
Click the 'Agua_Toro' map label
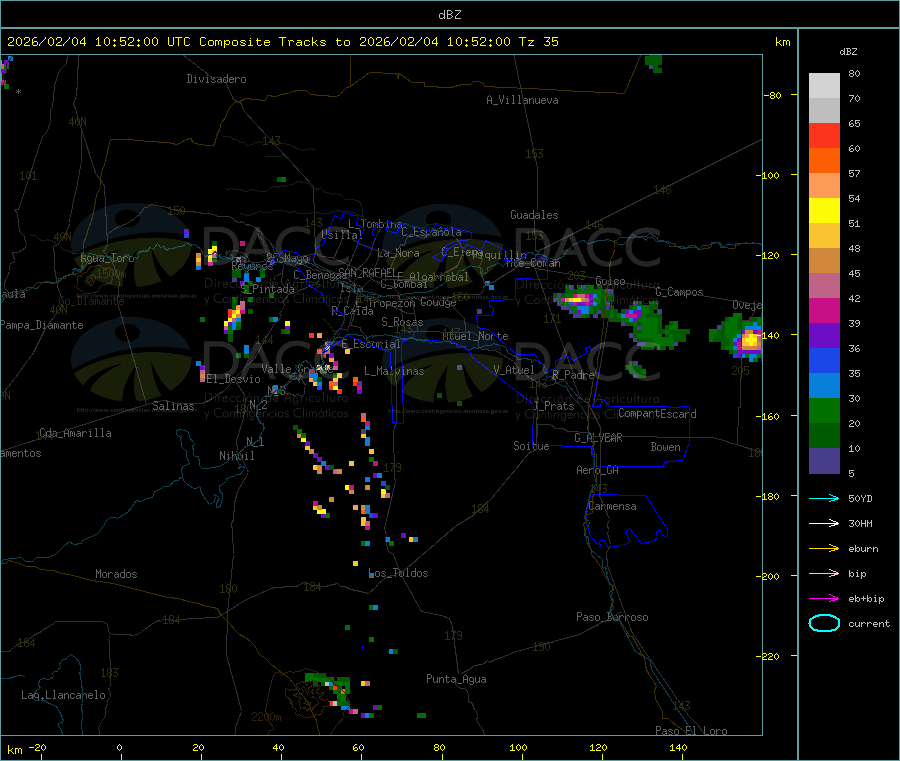point(107,258)
